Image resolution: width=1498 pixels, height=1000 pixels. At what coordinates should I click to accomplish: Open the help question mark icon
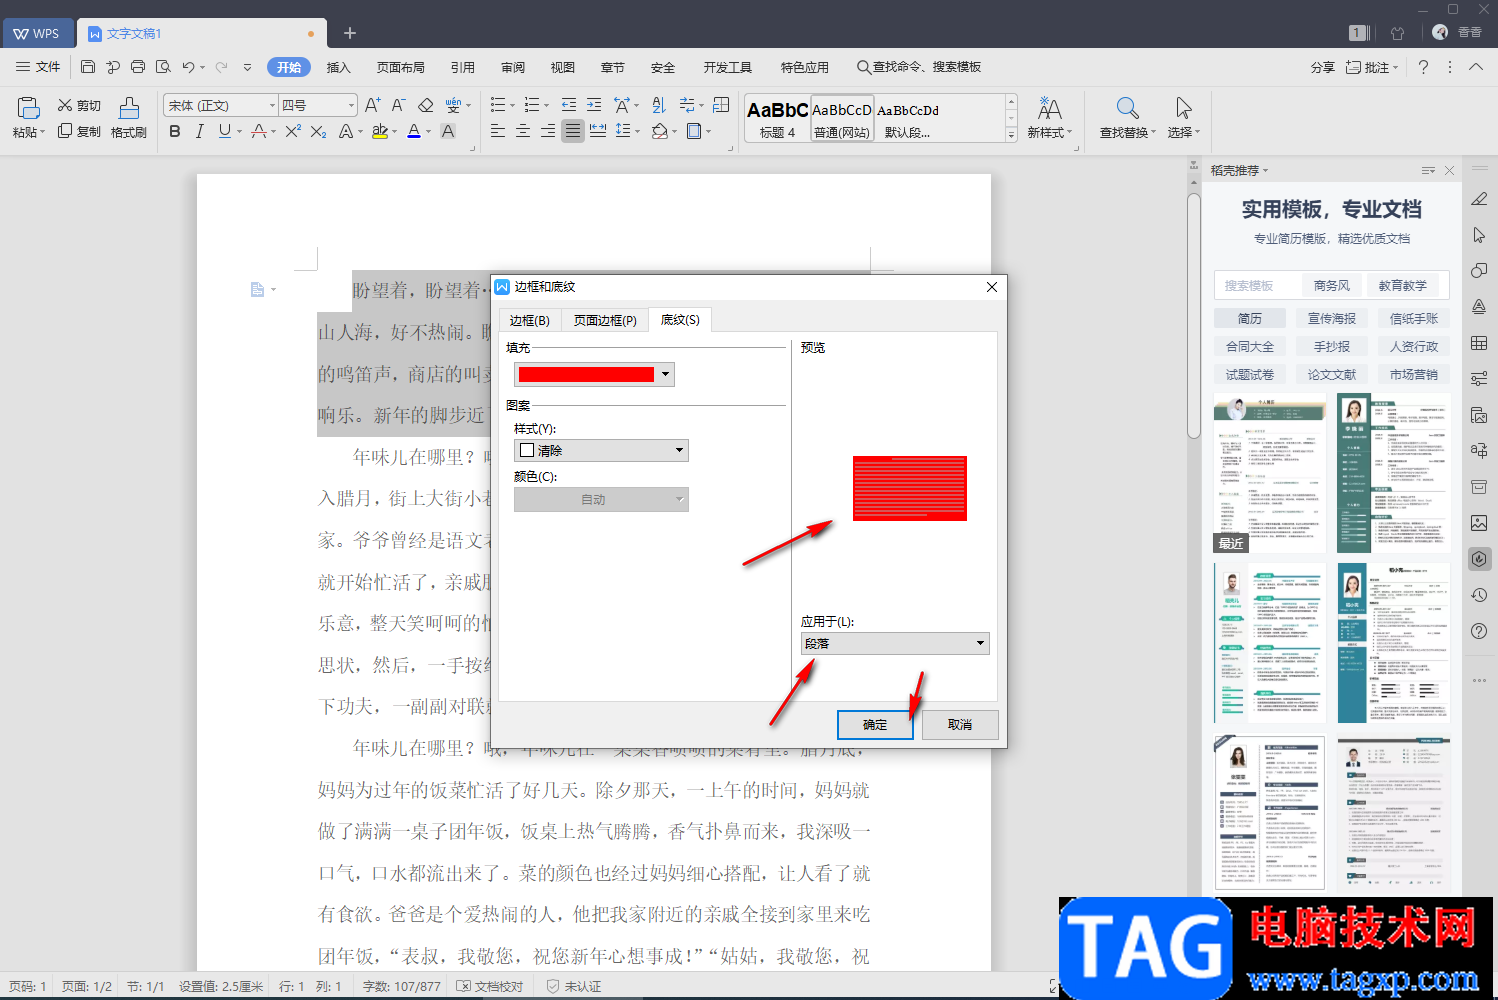coord(1423,67)
